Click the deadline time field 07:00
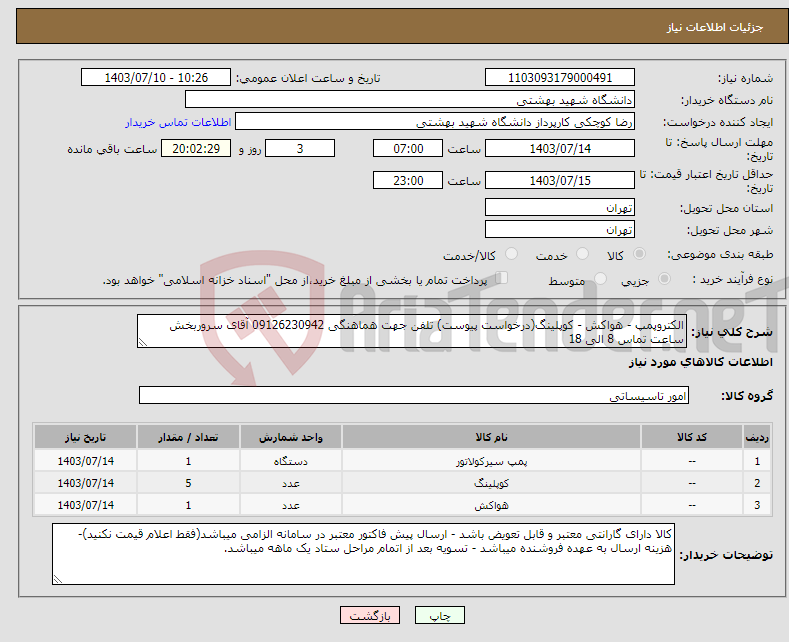The width and height of the screenshot is (789, 642). pyautogui.click(x=408, y=148)
